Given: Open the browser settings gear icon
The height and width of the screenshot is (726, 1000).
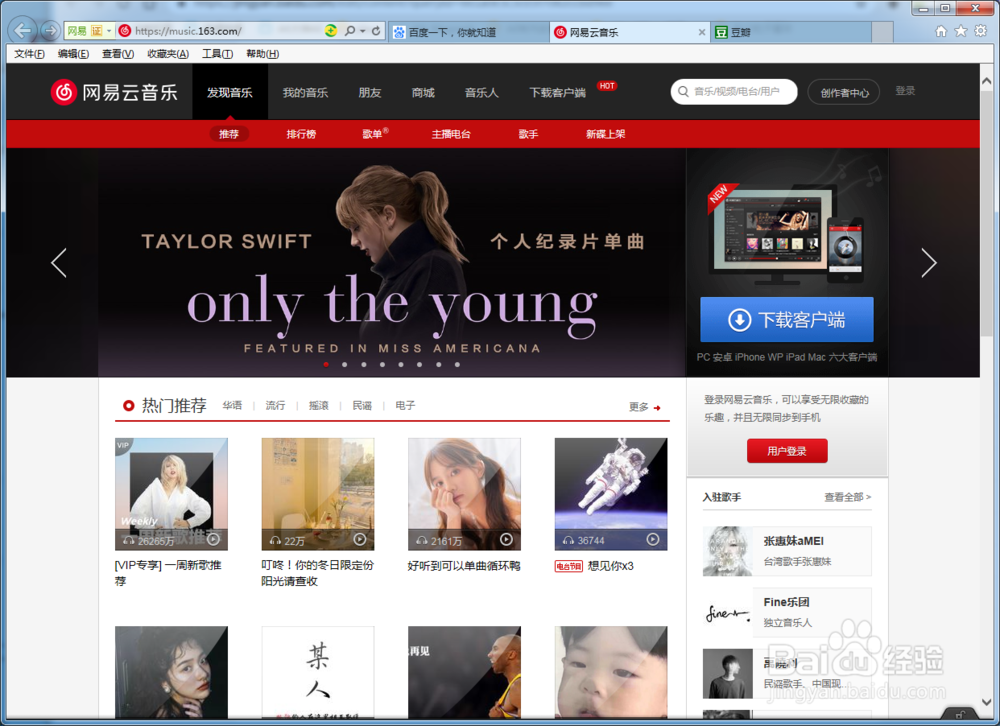Looking at the screenshot, I should click(980, 31).
